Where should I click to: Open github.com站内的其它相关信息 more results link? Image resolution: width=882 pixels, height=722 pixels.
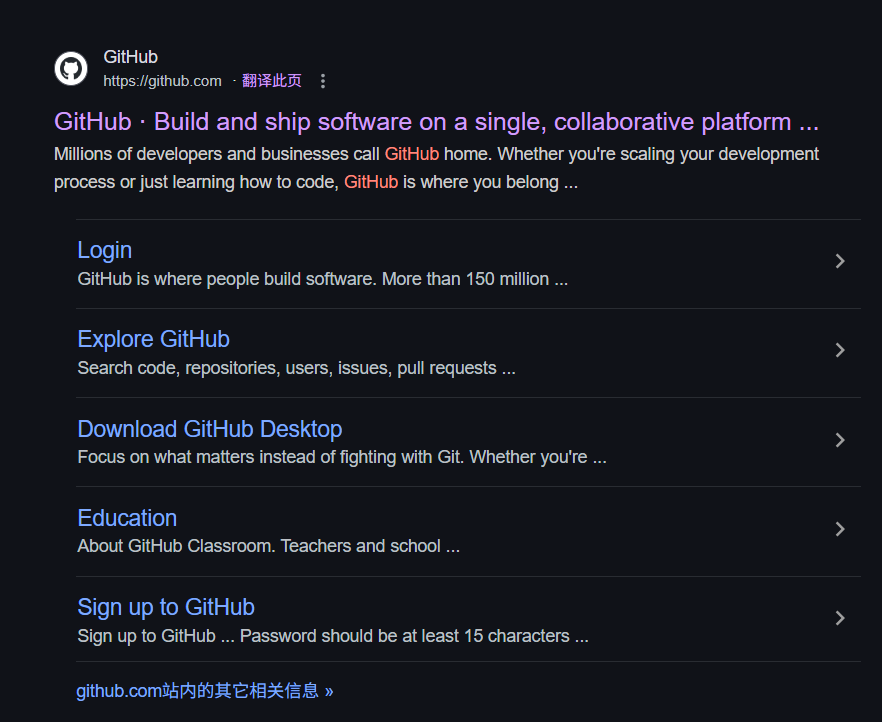tap(205, 691)
